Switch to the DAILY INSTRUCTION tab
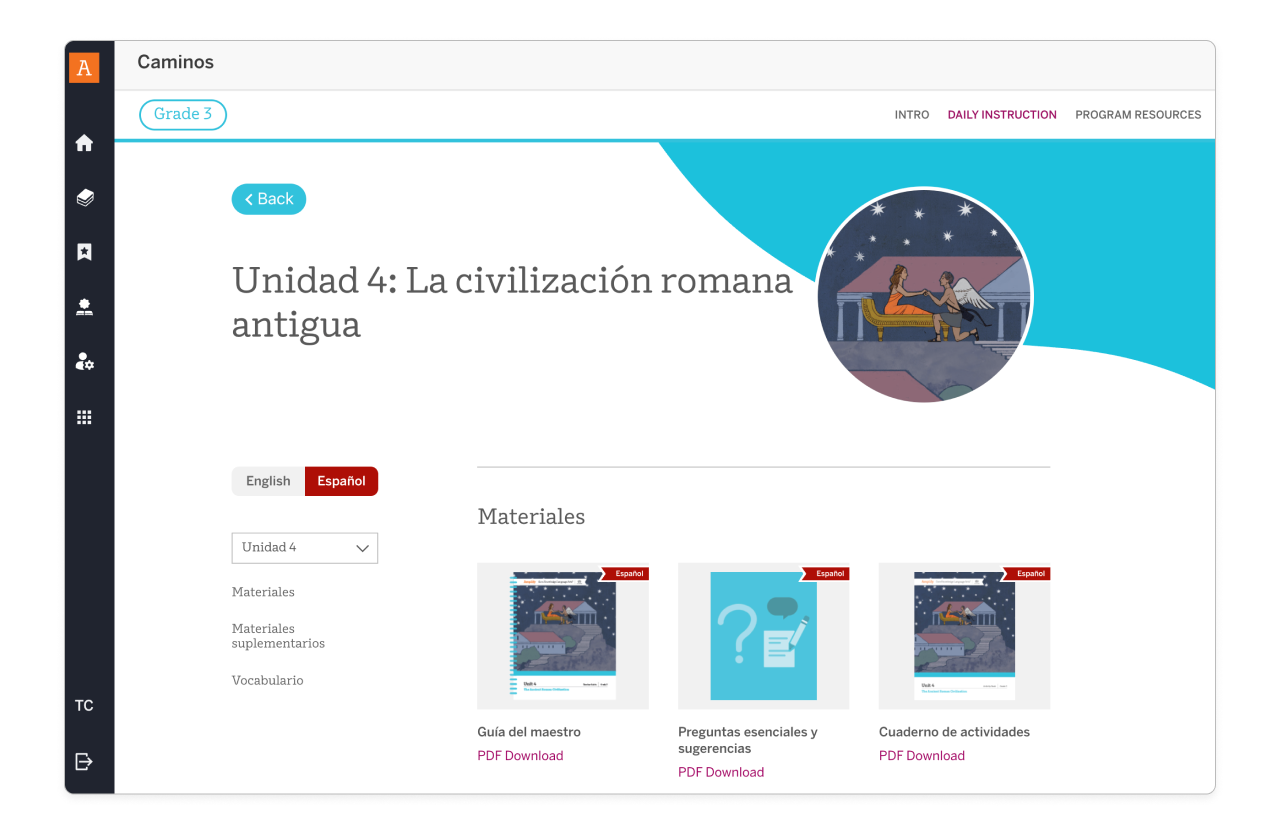 point(1002,114)
